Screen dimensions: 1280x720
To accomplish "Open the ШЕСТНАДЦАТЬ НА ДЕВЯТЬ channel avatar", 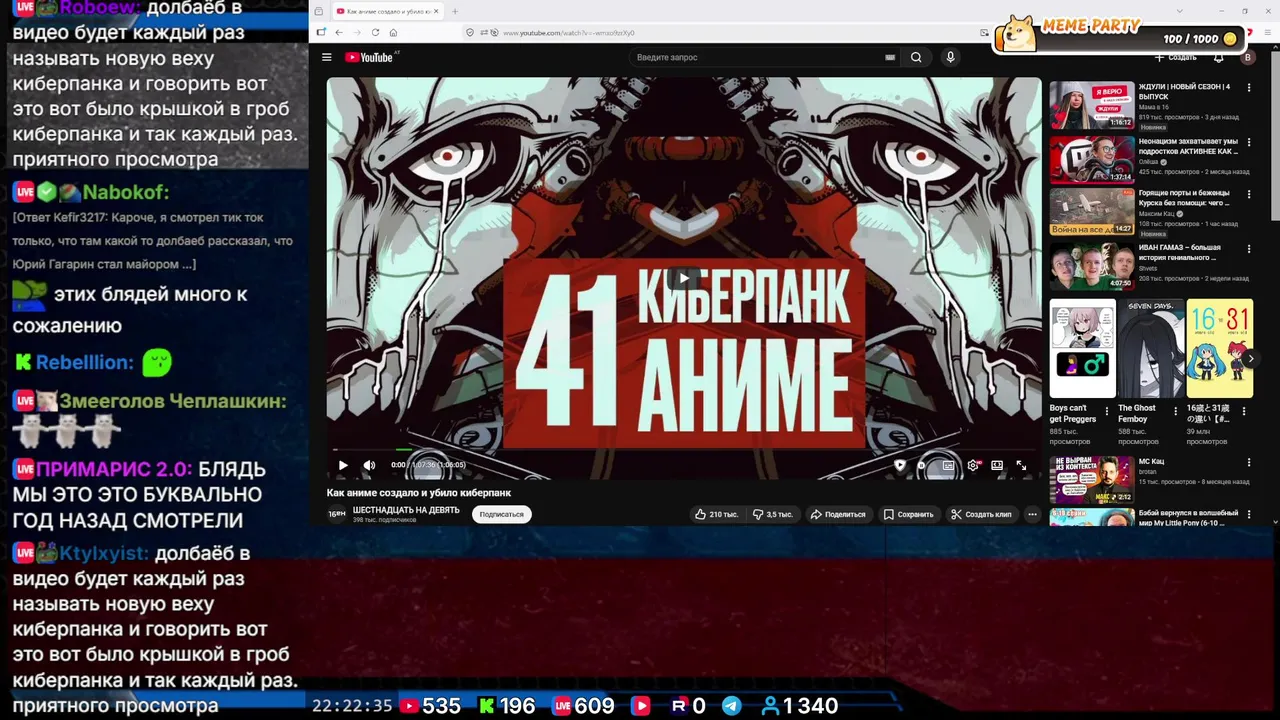I will click(337, 514).
